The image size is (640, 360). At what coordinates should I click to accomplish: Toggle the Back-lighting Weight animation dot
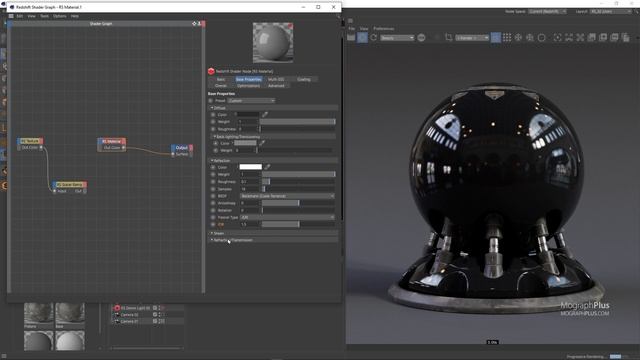click(x=216, y=151)
